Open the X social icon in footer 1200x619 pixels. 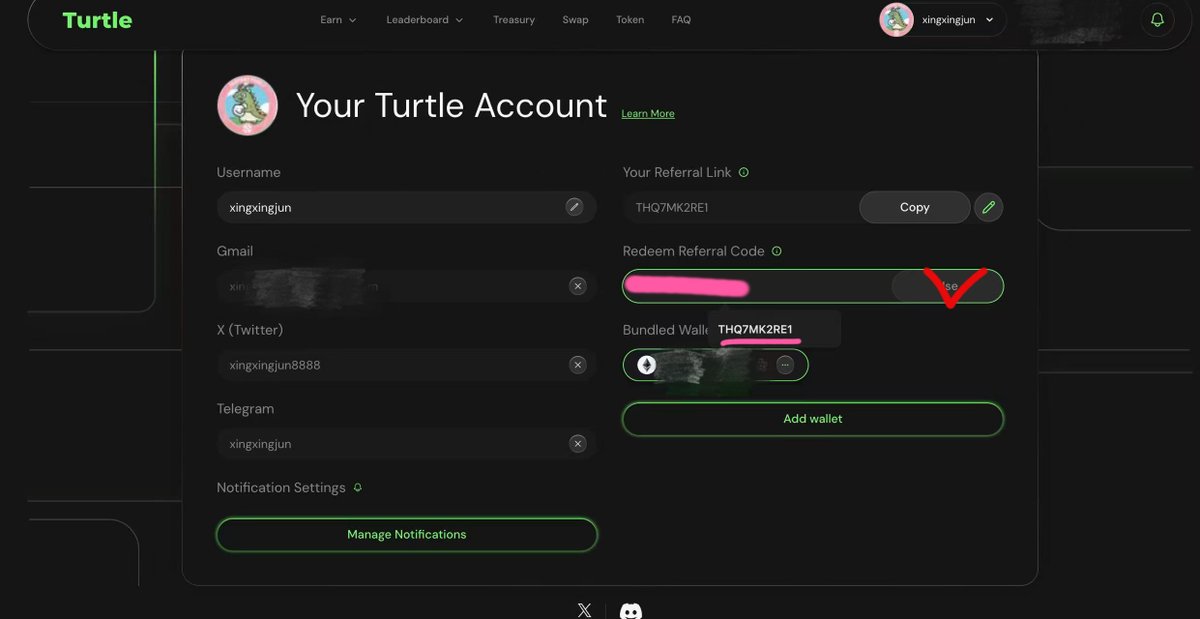click(584, 610)
